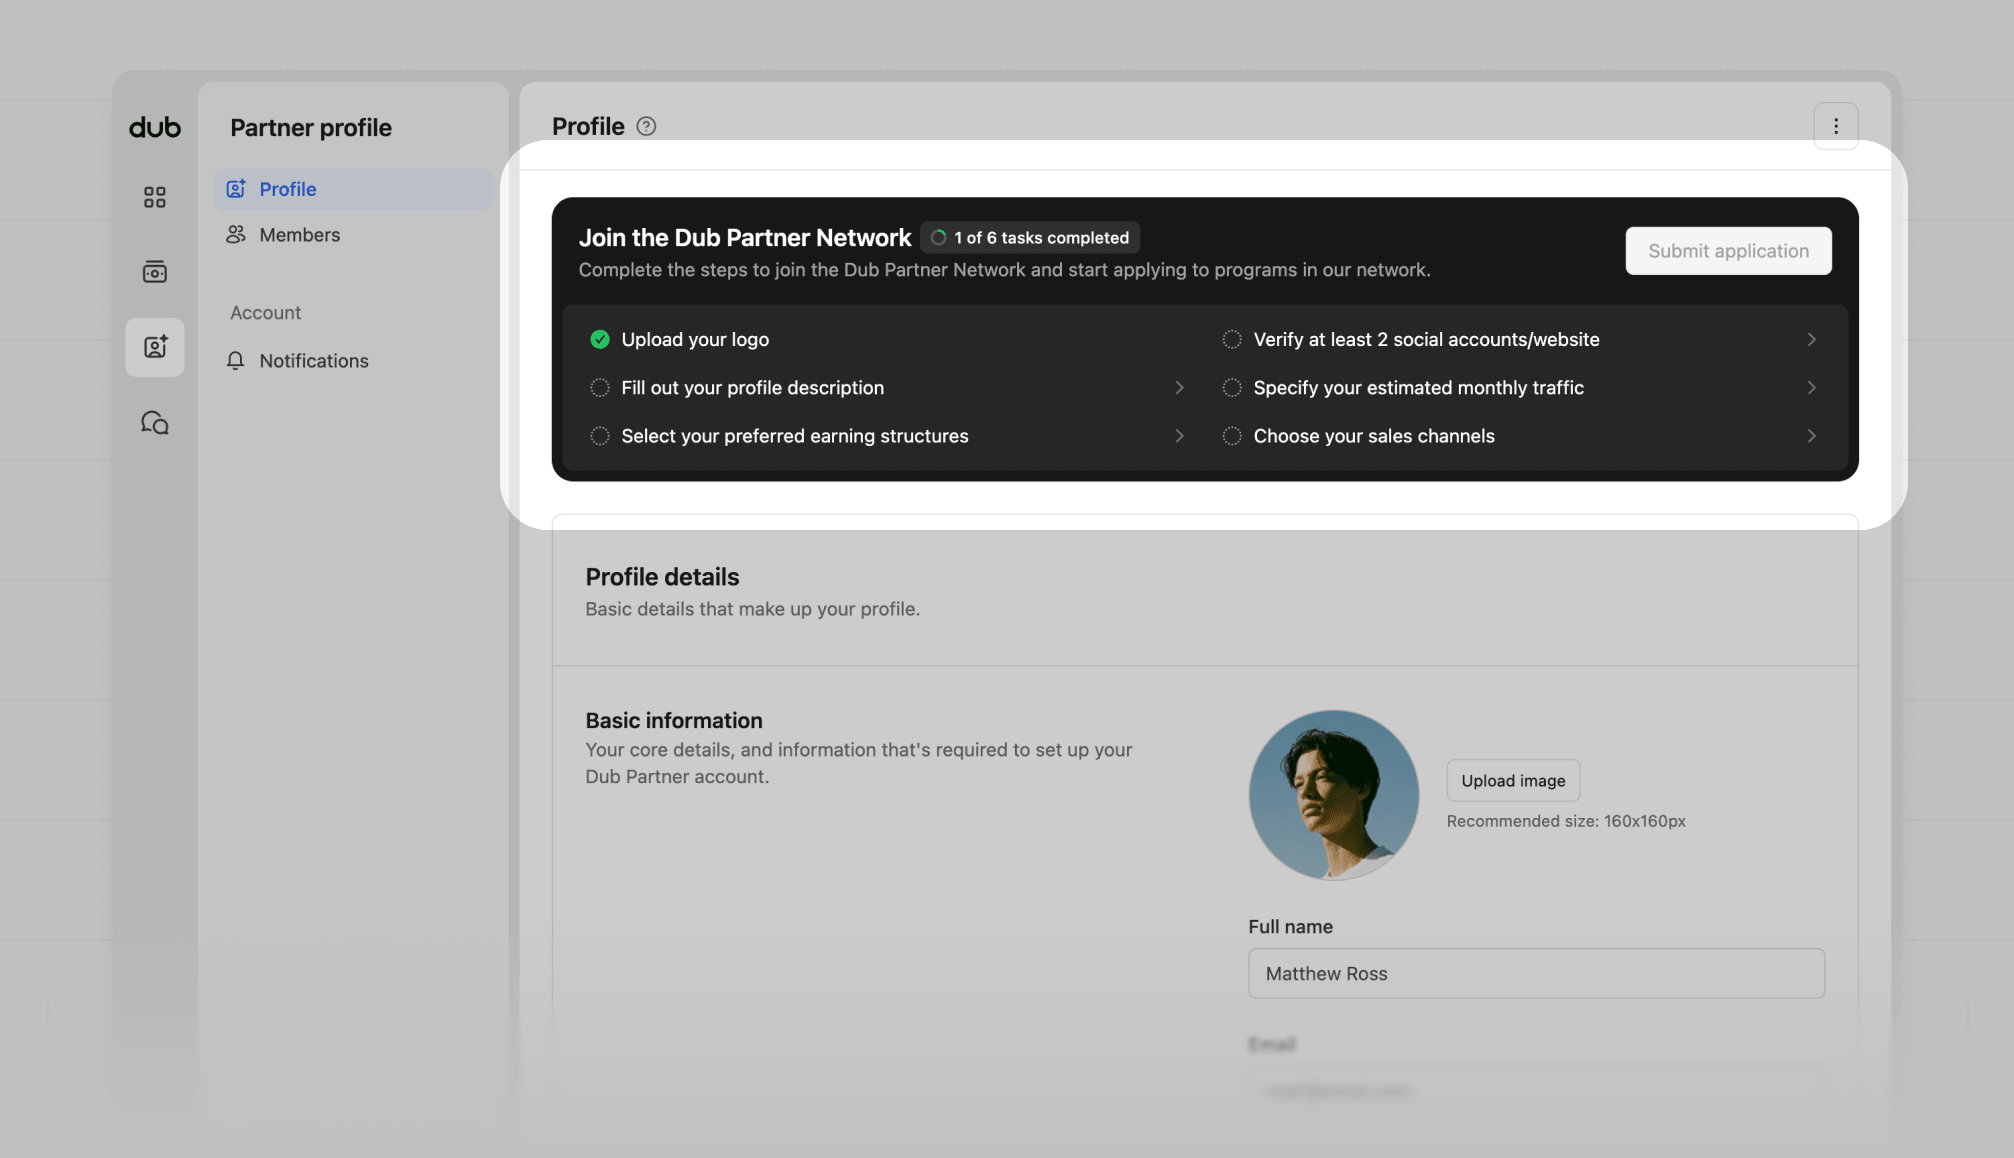The image size is (2014, 1158).
Task: Expand chevron for Fill out your profile description
Action: coord(1179,388)
